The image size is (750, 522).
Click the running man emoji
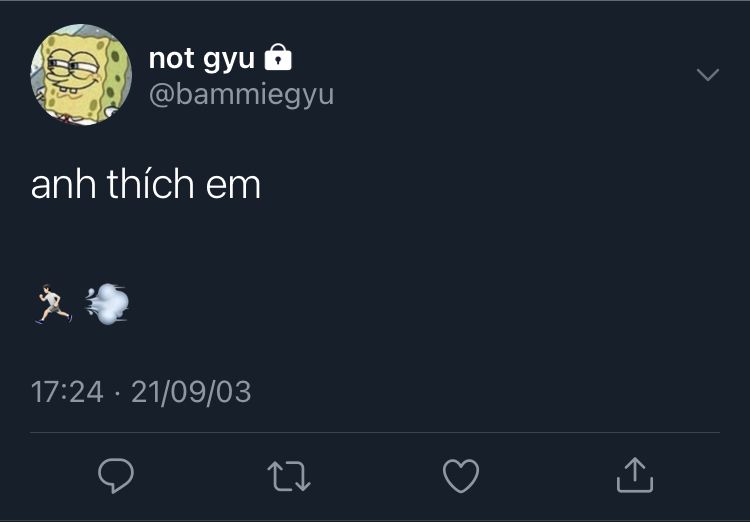coord(54,304)
